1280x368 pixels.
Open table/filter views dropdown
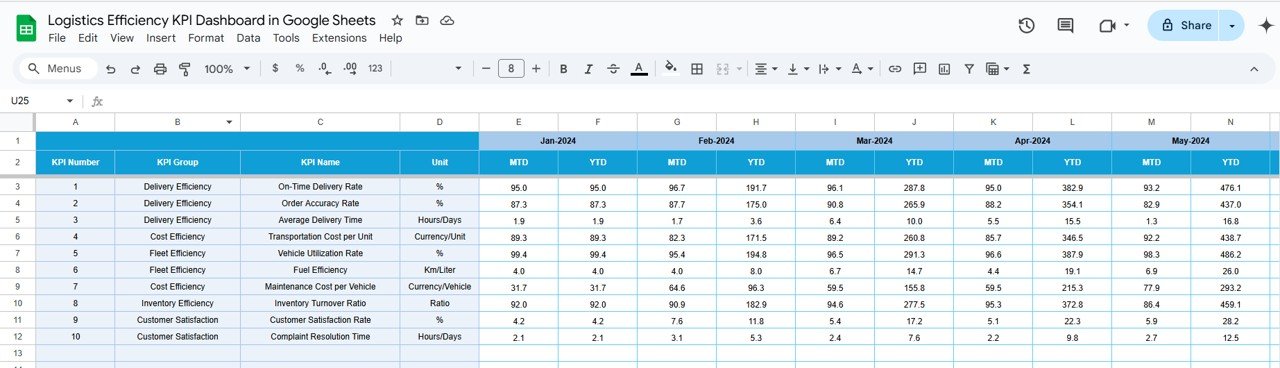pos(997,69)
